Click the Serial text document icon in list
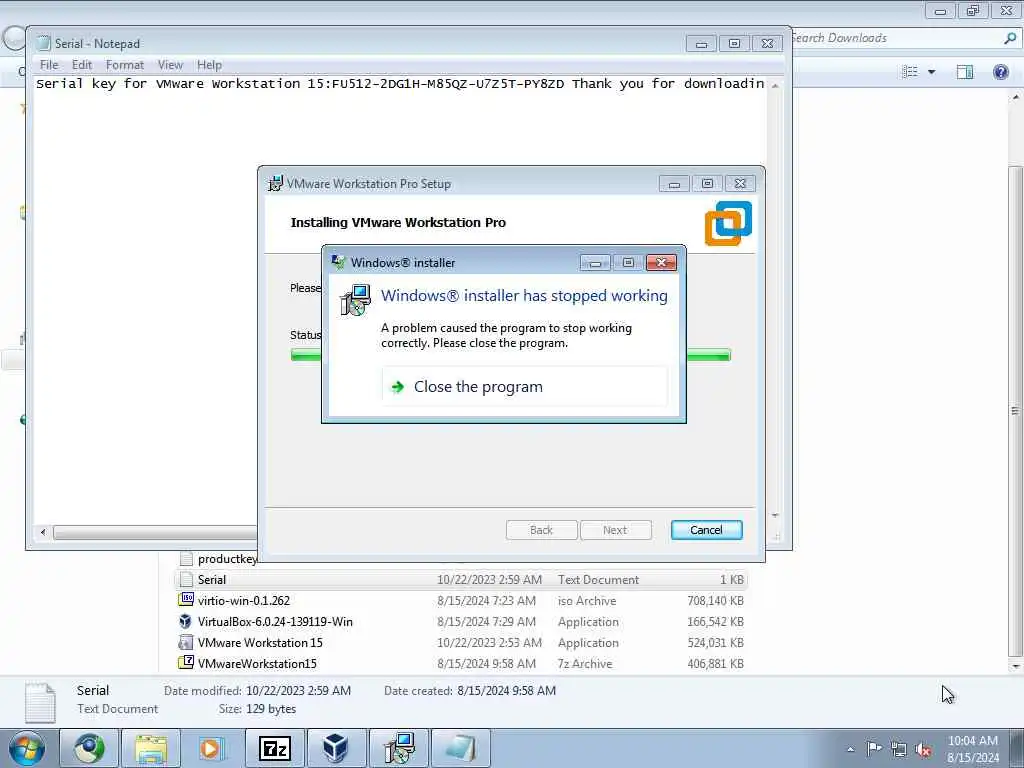This screenshot has height=768, width=1024. point(186,579)
